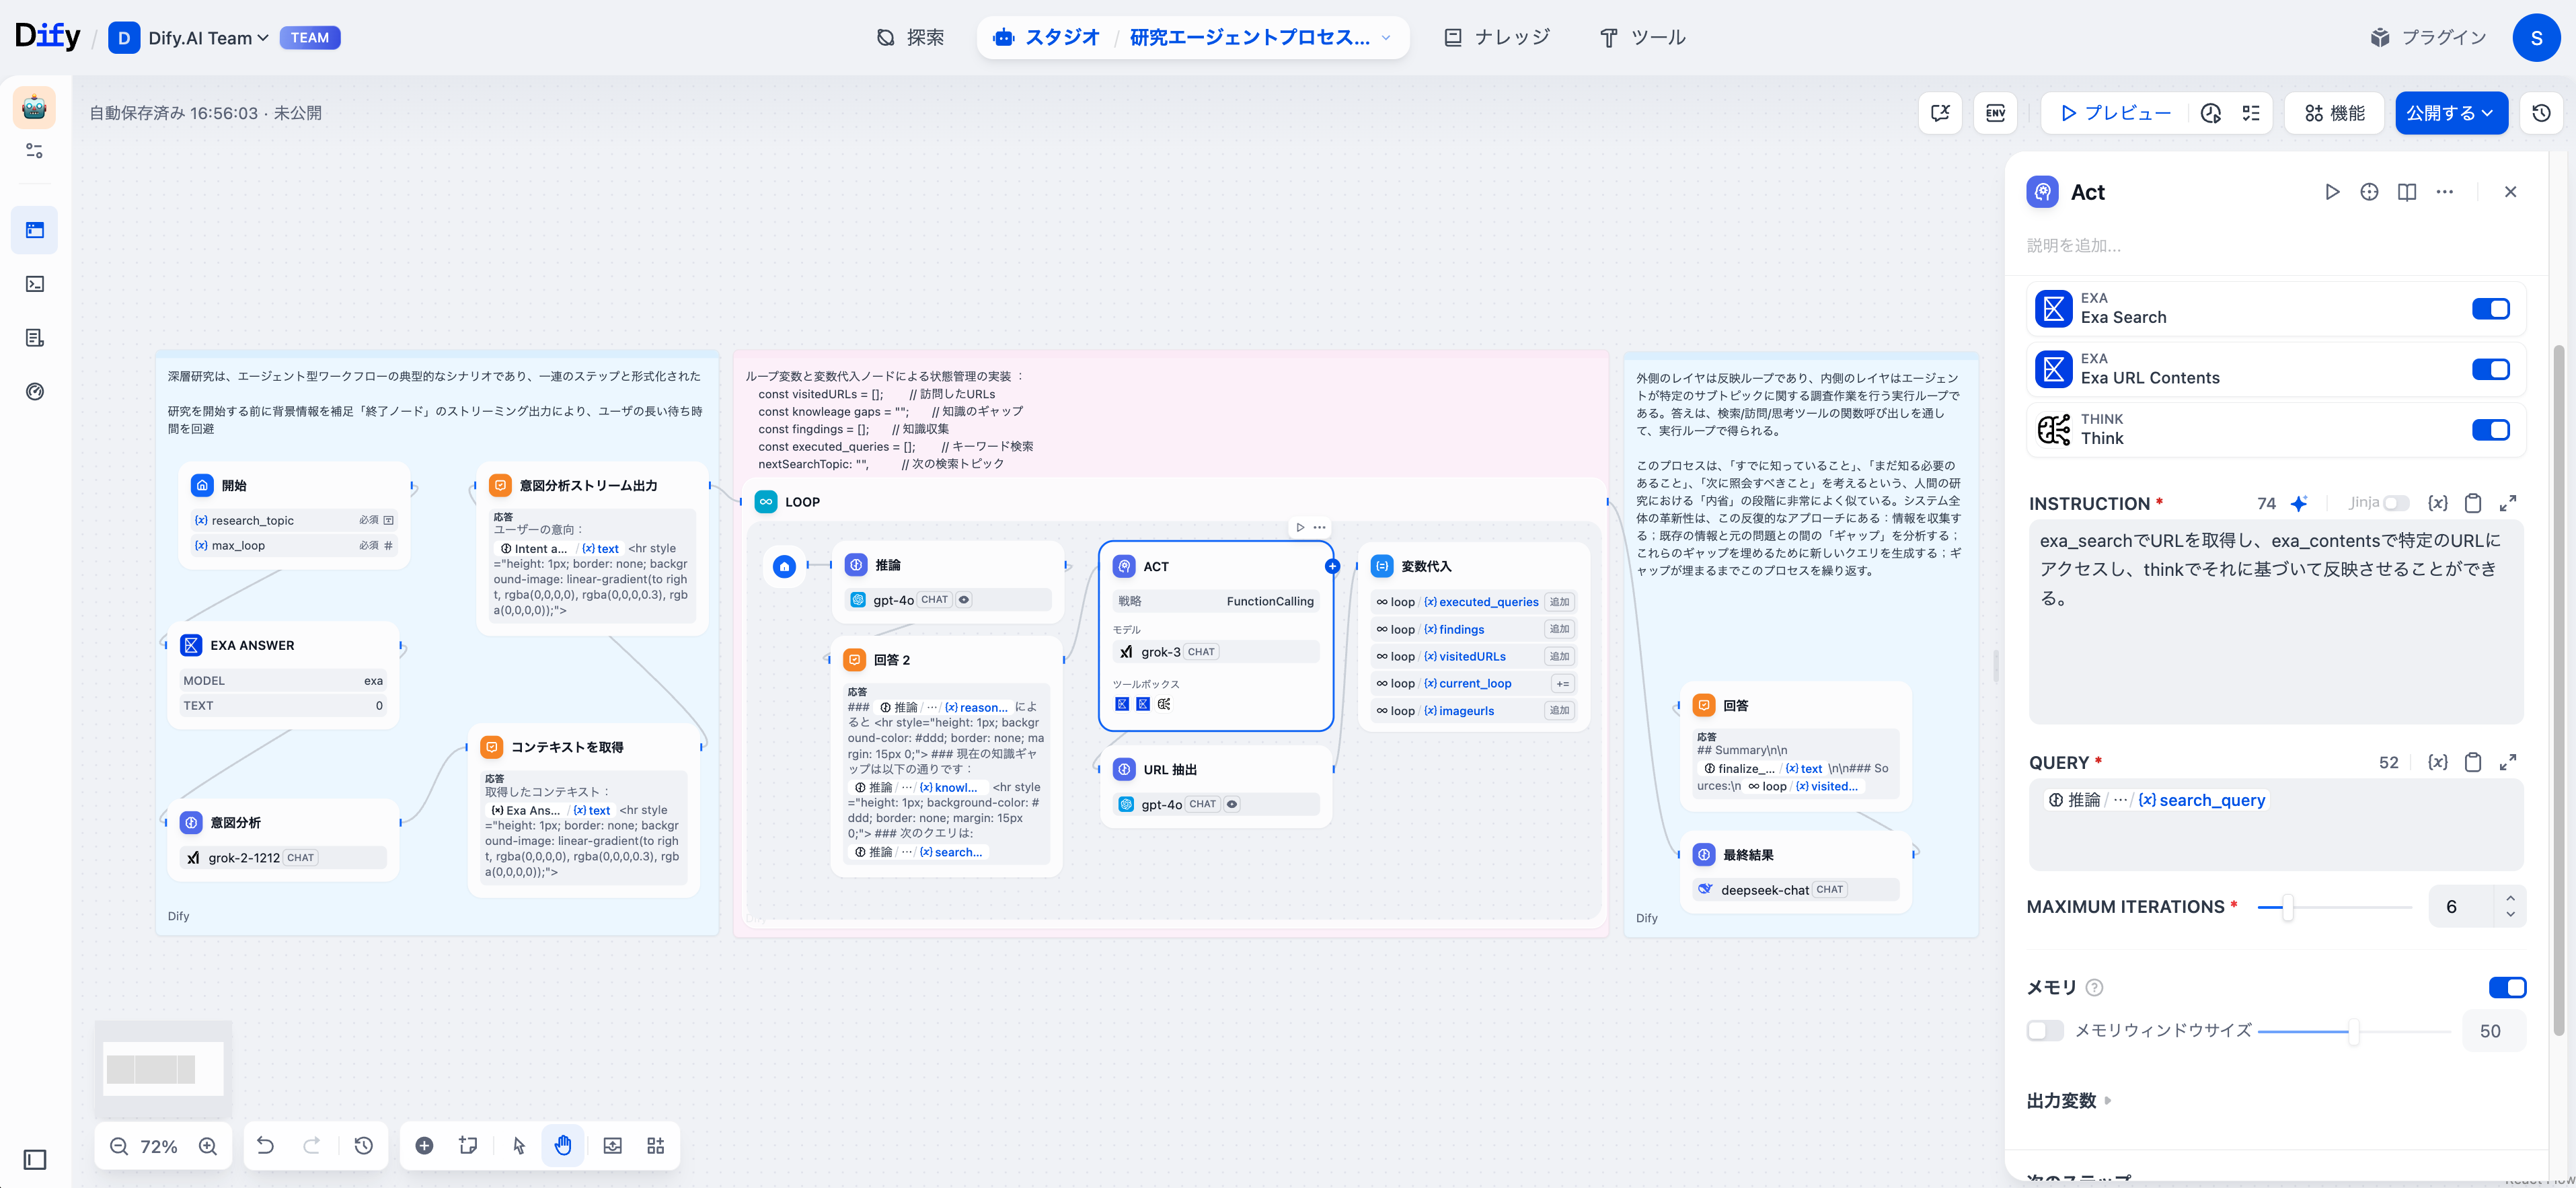Run the Act node step
The width and height of the screenshot is (2576, 1188).
2331,192
